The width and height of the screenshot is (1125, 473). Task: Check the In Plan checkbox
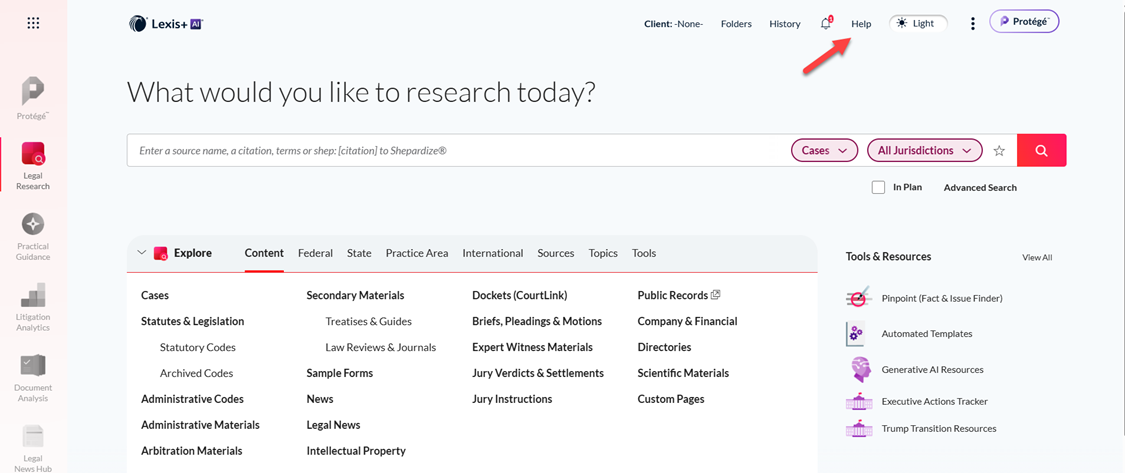(878, 187)
